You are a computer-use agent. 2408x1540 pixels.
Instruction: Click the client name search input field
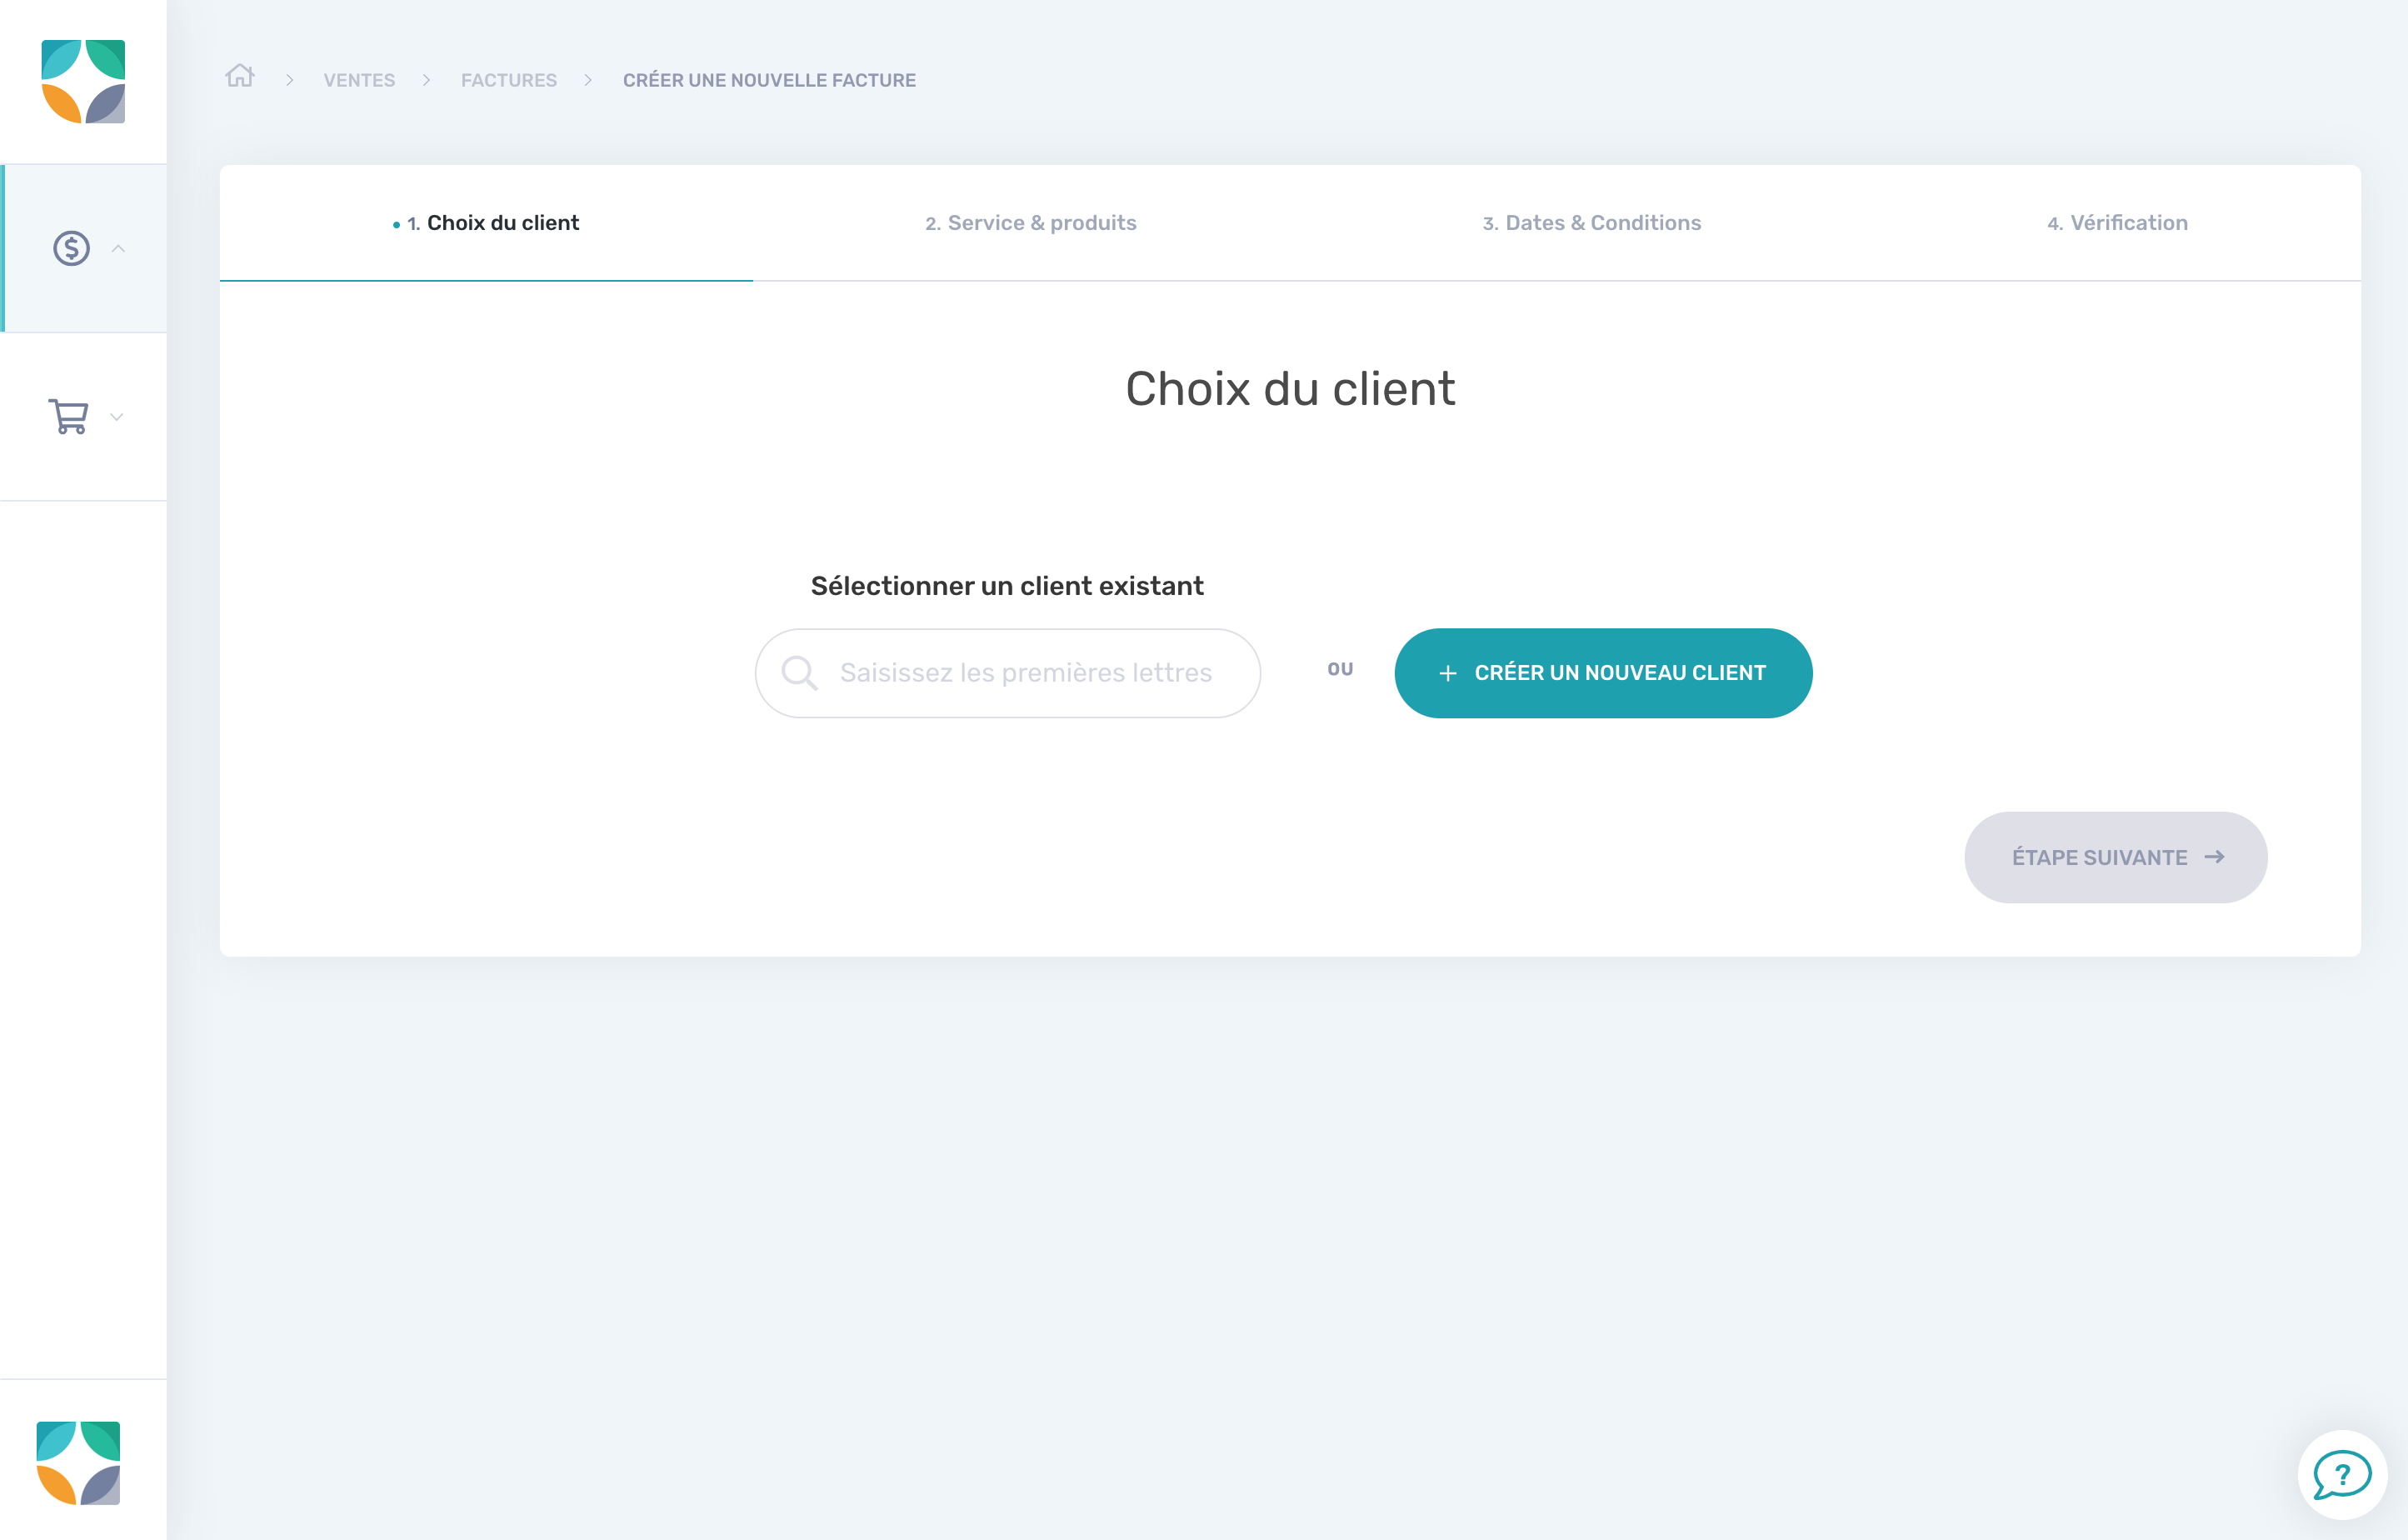1007,672
